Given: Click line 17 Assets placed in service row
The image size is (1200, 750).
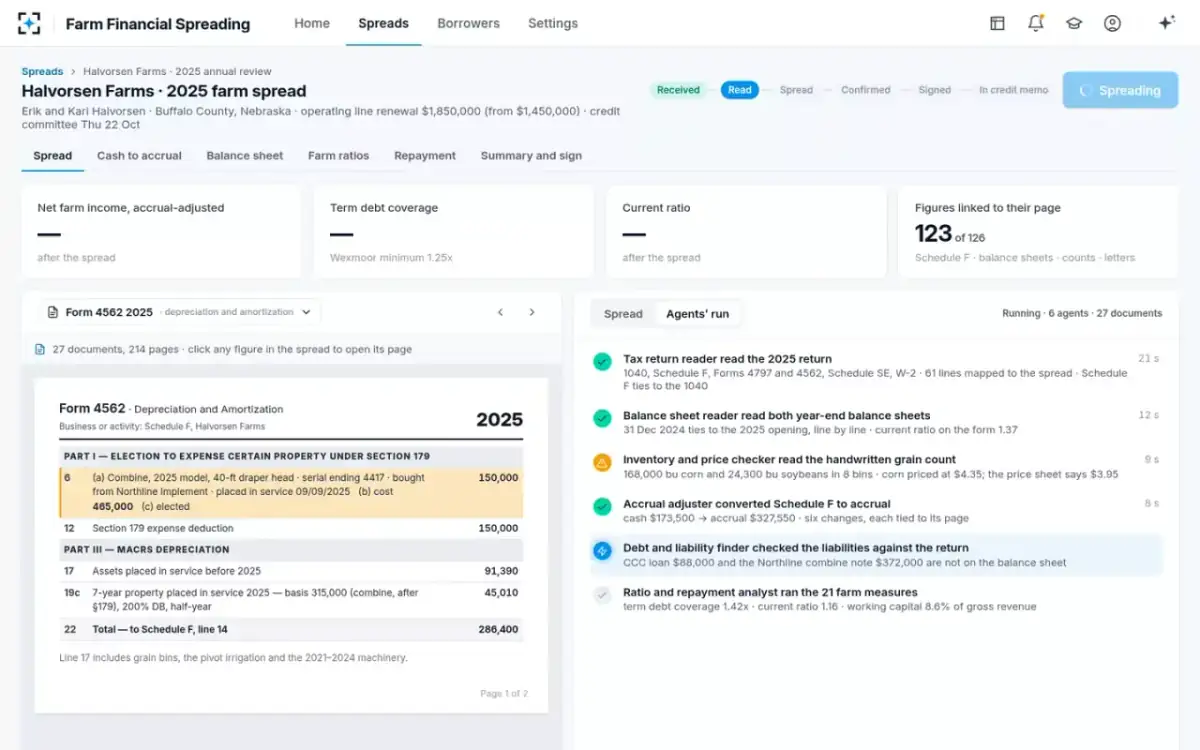Looking at the screenshot, I should coord(291,571).
